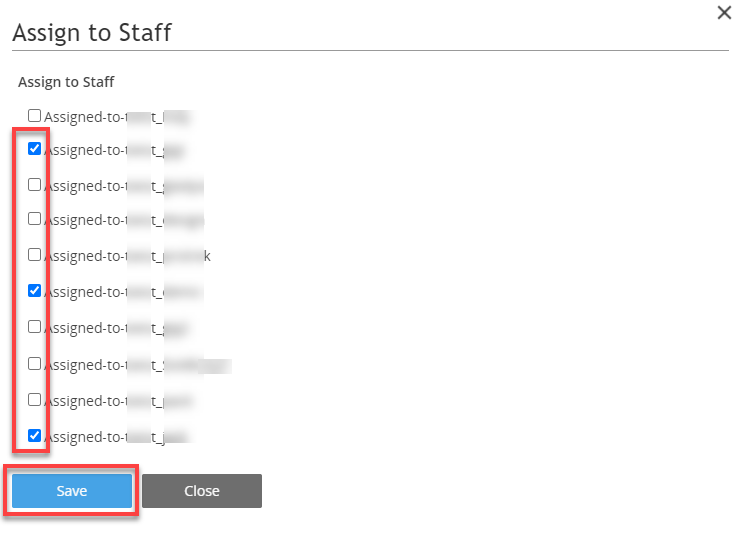Enable the eighth staff checkbox

pos(34,364)
